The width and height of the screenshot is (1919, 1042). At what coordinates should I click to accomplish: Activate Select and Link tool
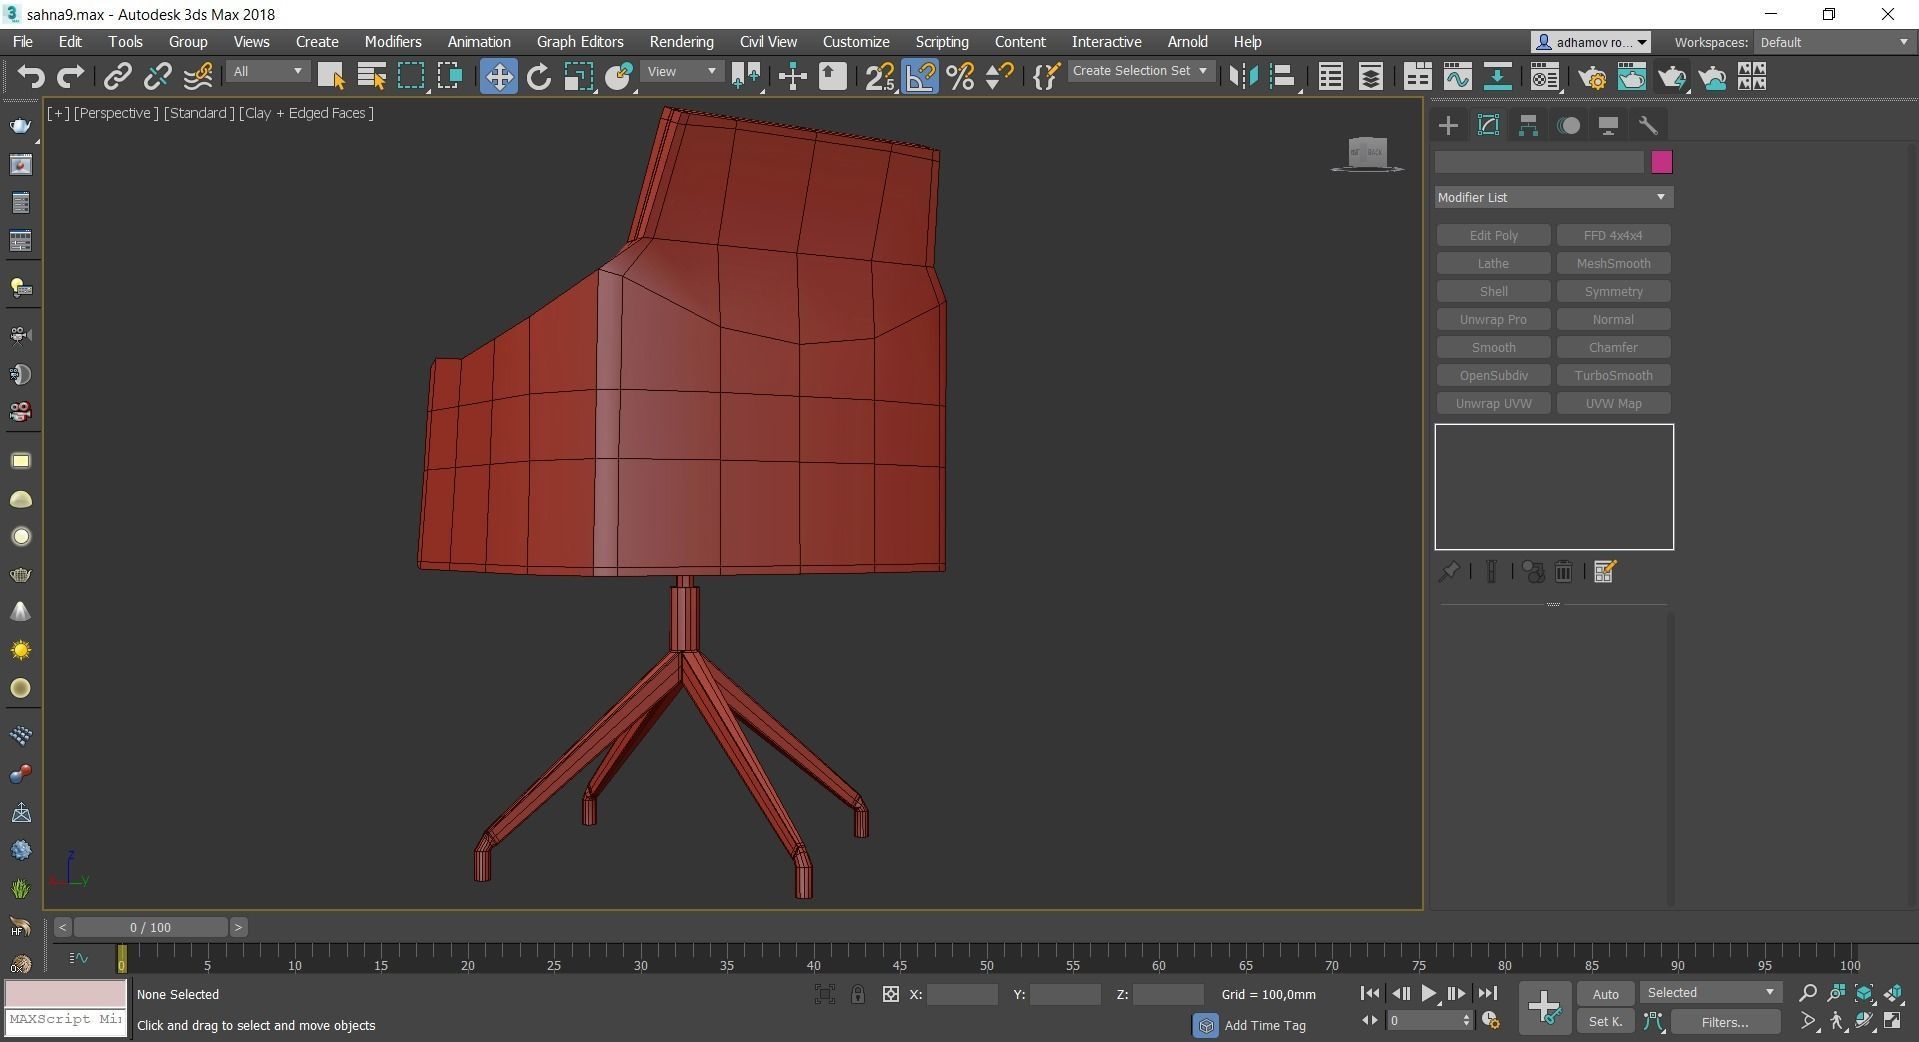pyautogui.click(x=118, y=77)
